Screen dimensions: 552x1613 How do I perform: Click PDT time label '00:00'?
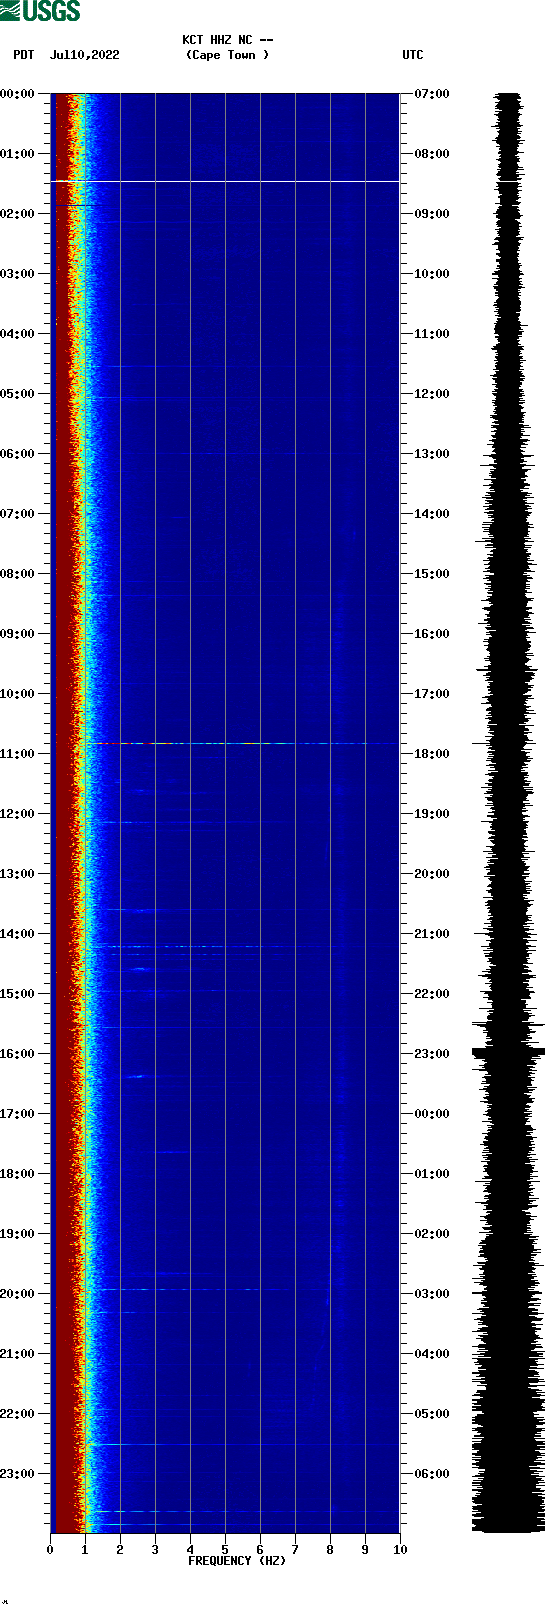click(x=18, y=94)
